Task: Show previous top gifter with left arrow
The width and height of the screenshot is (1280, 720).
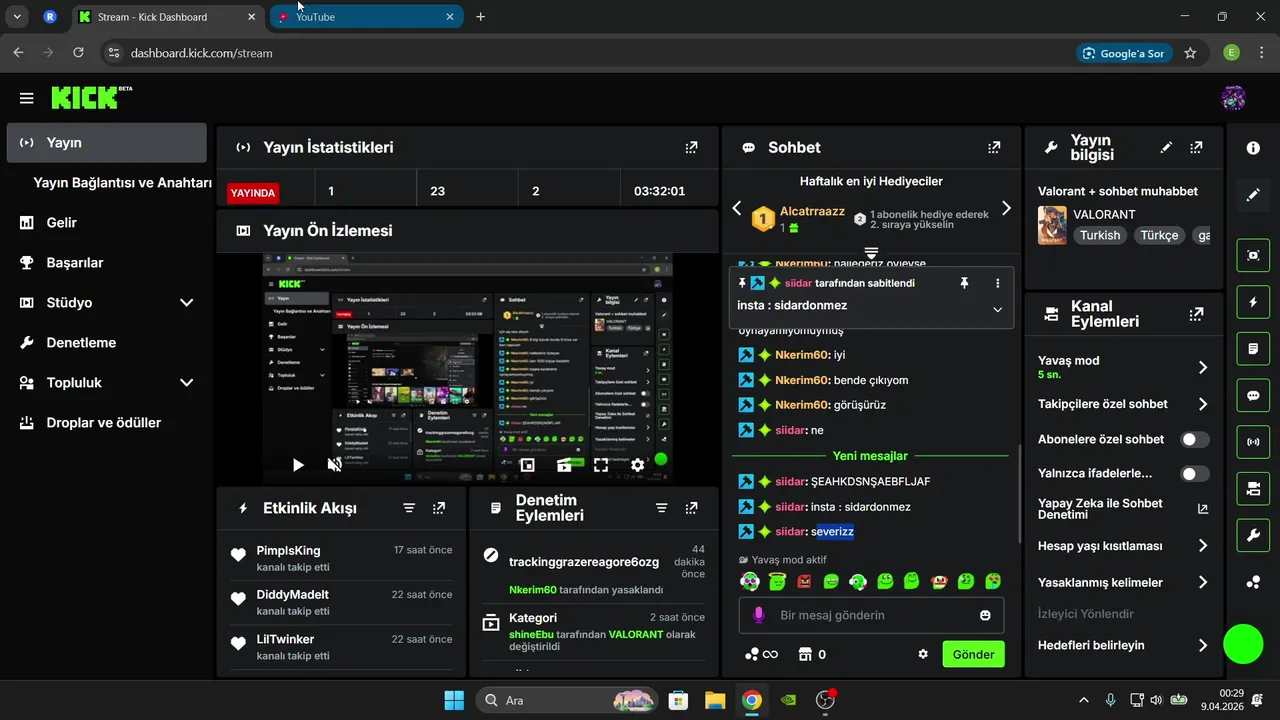Action: coord(737,208)
